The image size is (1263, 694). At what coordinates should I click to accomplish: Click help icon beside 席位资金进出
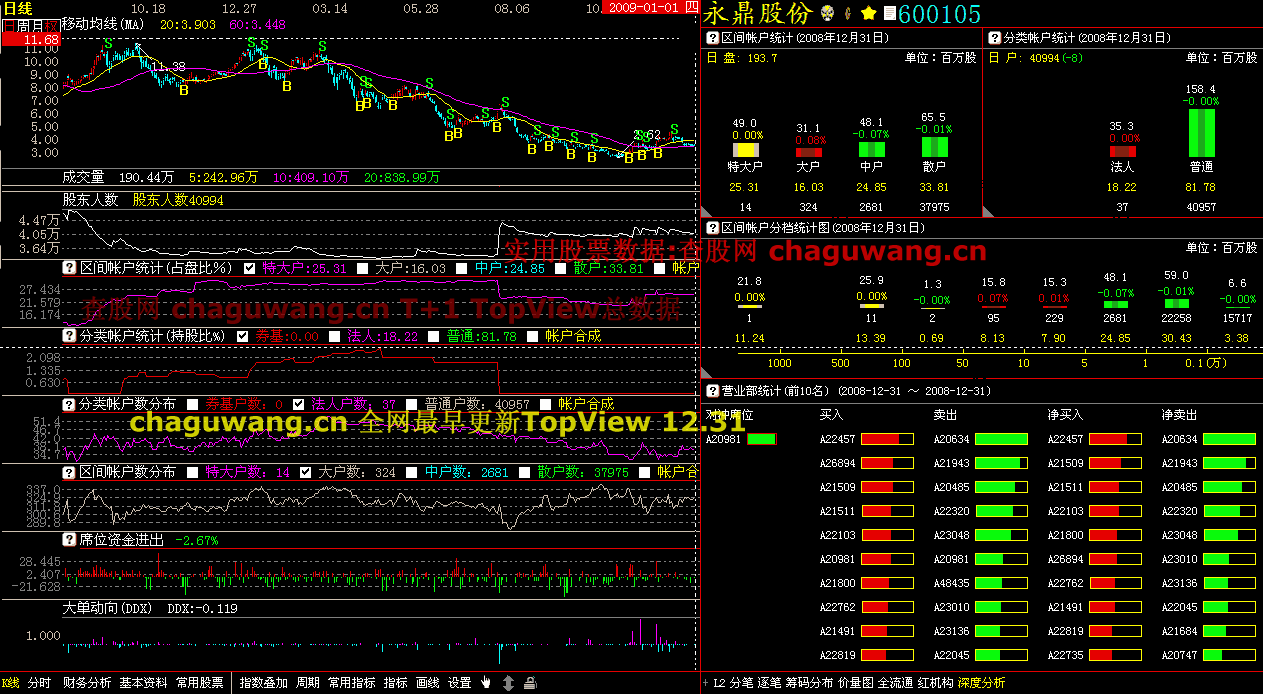pyautogui.click(x=70, y=540)
